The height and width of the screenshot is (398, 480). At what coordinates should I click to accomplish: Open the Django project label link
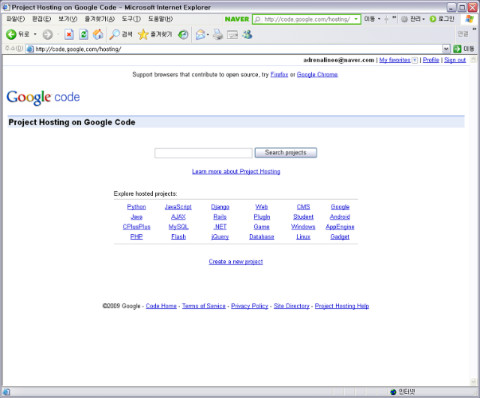[220, 207]
